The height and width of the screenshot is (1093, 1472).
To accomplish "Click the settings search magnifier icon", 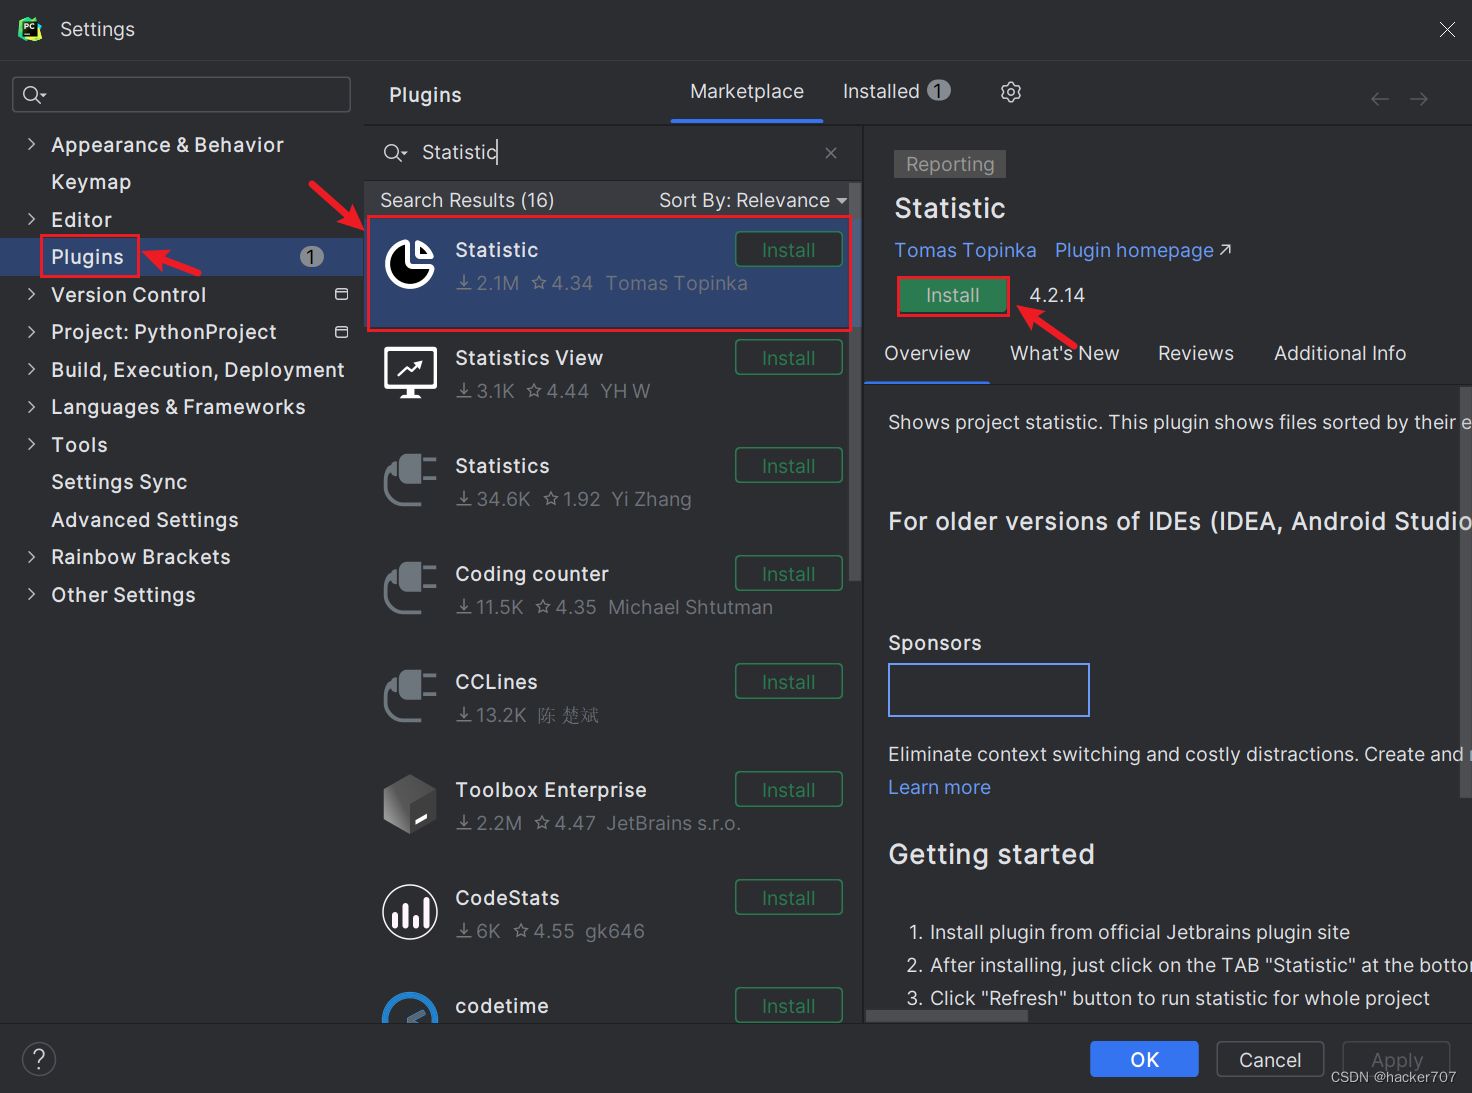I will coord(35,95).
